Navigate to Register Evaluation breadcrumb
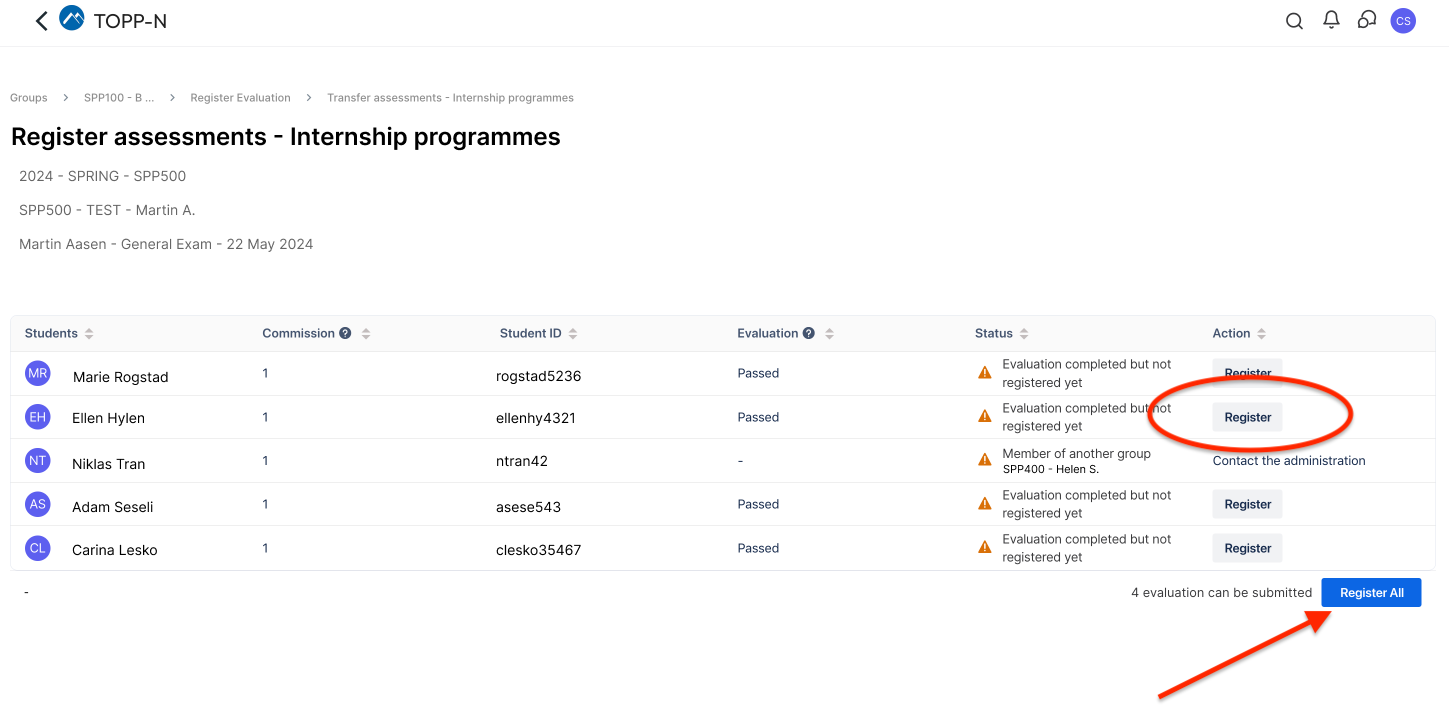1449x719 pixels. tap(240, 98)
